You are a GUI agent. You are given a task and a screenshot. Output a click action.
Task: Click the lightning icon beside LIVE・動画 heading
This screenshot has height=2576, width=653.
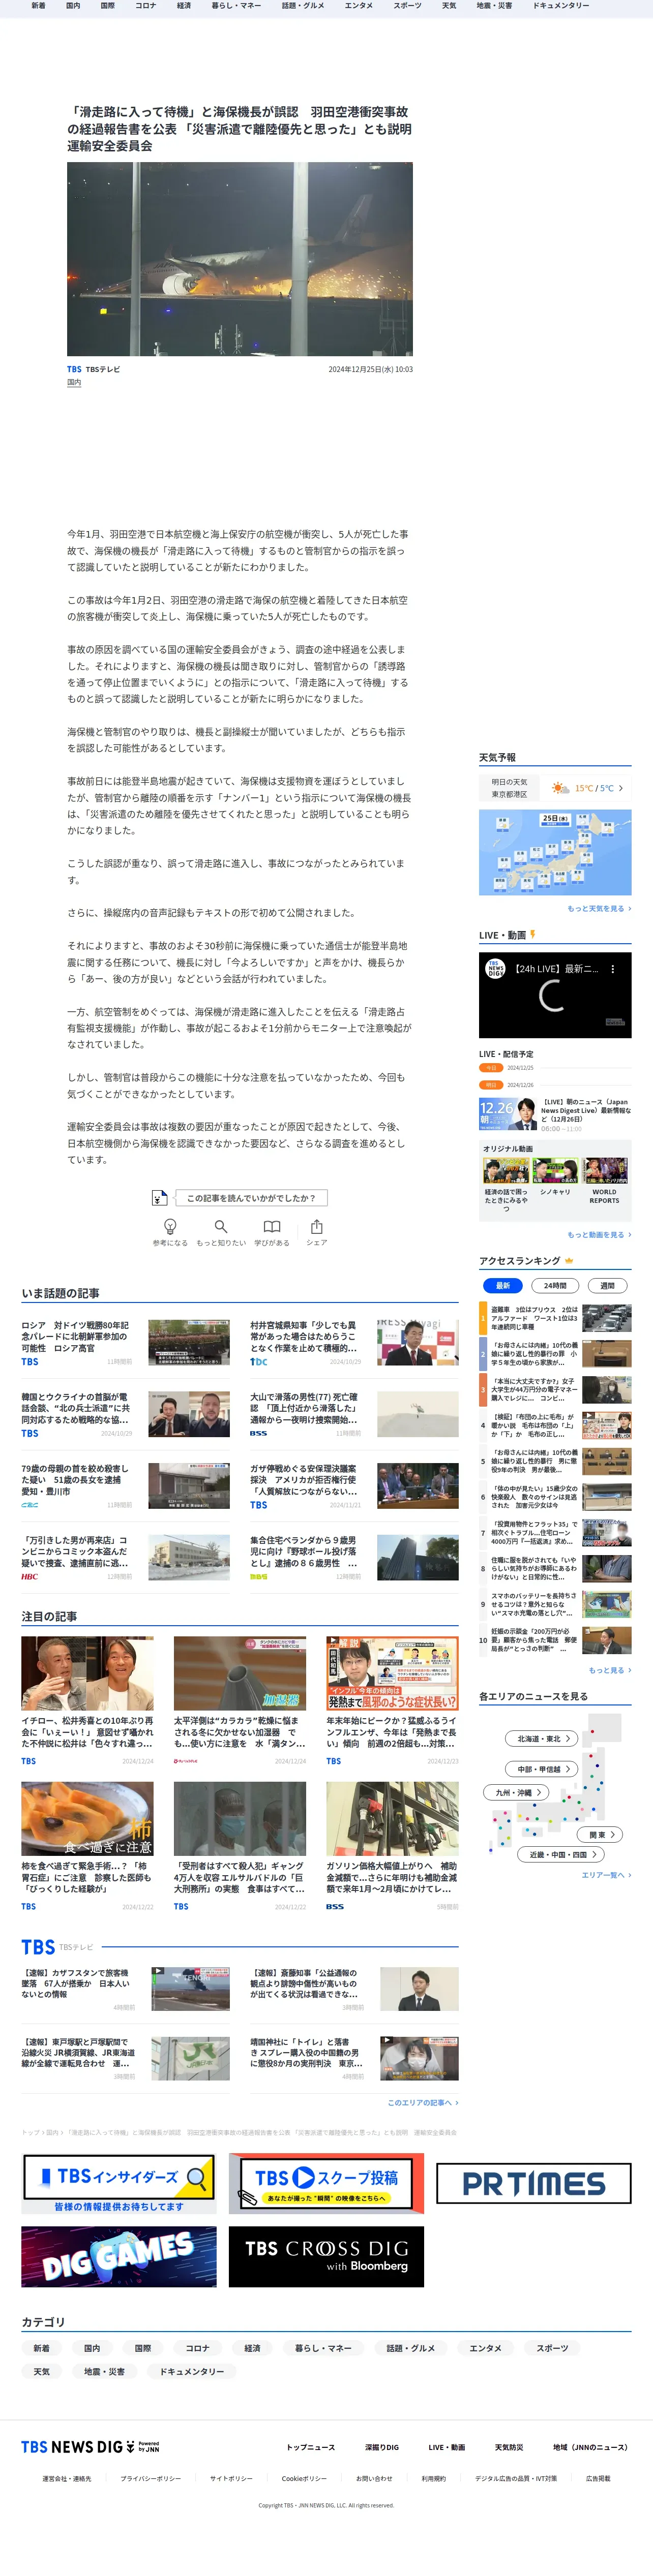(x=533, y=935)
